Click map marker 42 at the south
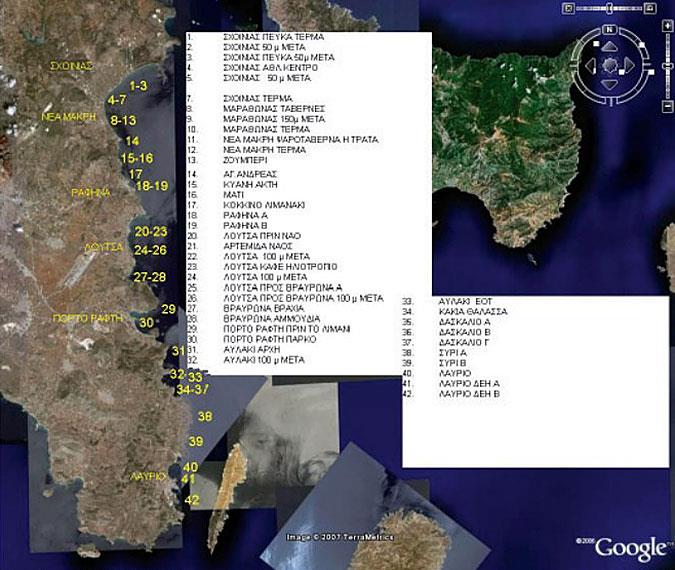This screenshot has width=675, height=570. [193, 499]
